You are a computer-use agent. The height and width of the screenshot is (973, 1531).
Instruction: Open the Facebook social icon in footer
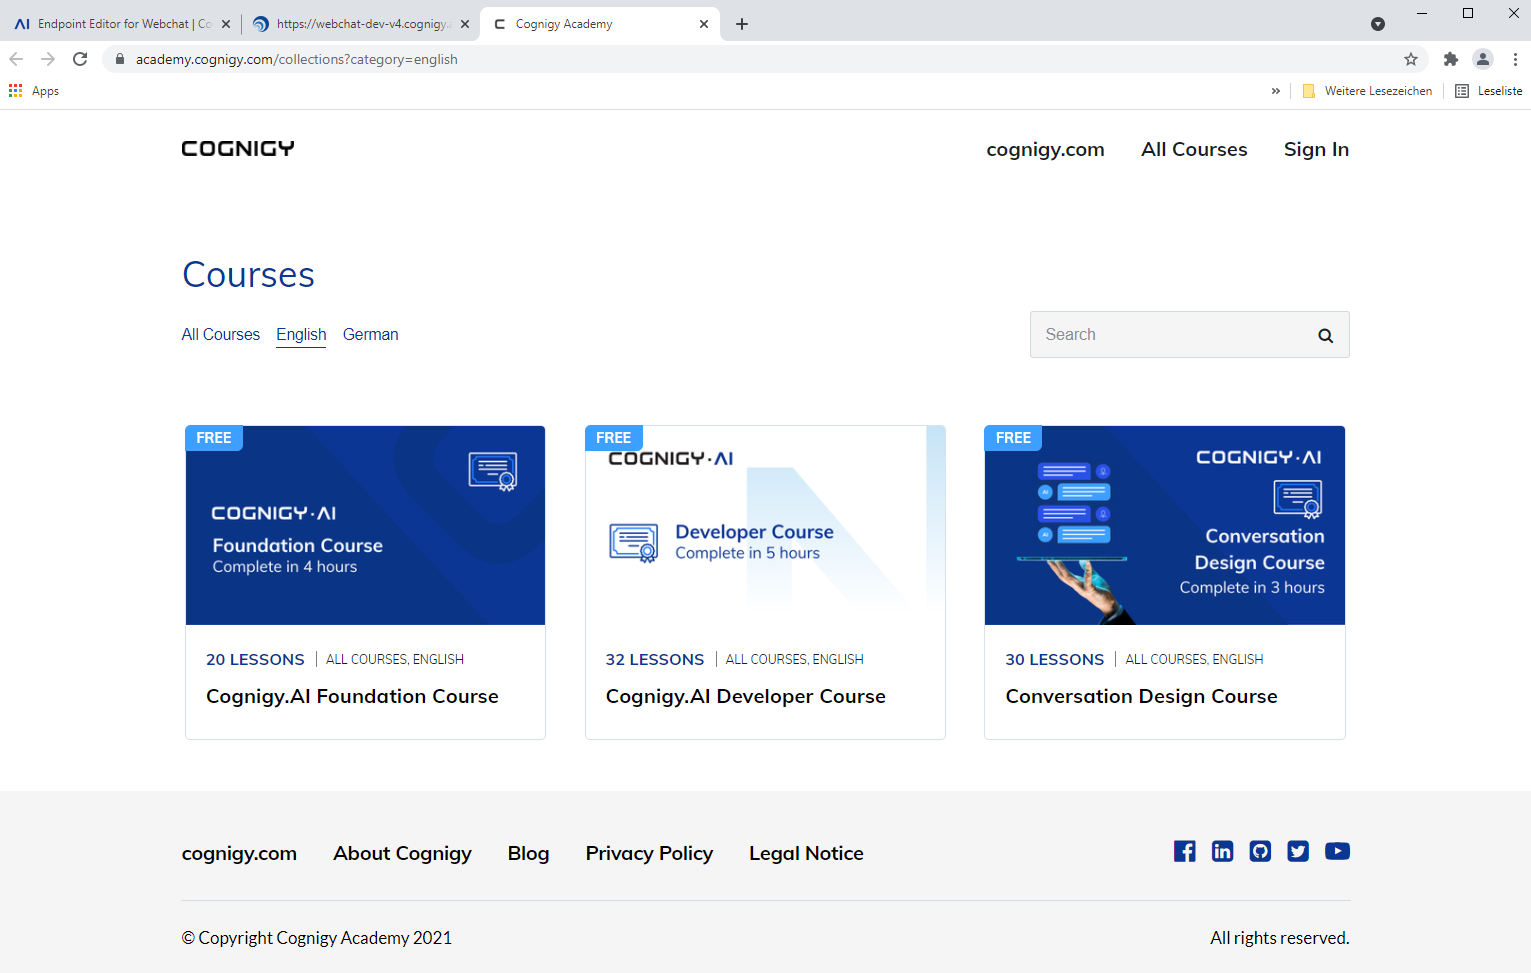(x=1185, y=851)
